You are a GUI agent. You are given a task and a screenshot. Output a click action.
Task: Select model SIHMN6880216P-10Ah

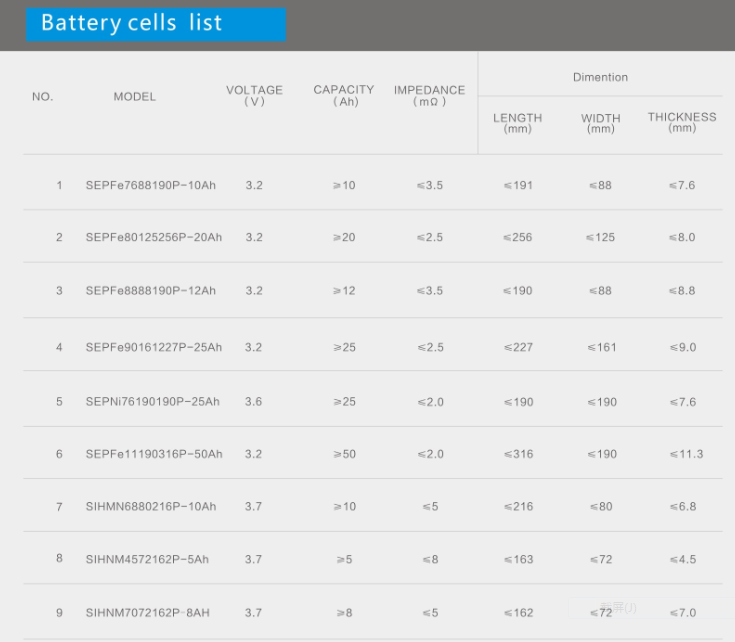[151, 507]
